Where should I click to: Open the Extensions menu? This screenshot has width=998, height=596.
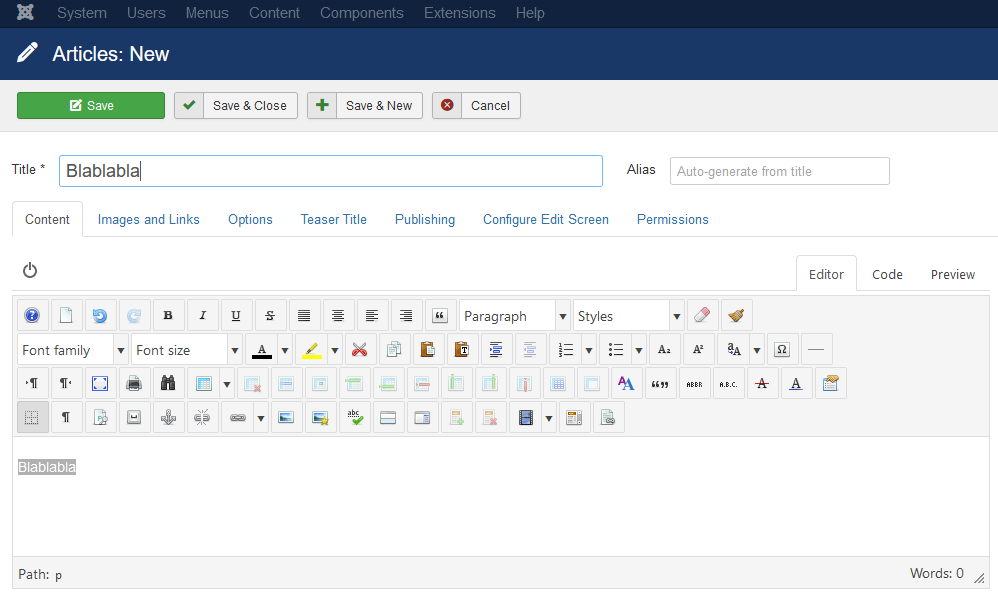pos(459,13)
